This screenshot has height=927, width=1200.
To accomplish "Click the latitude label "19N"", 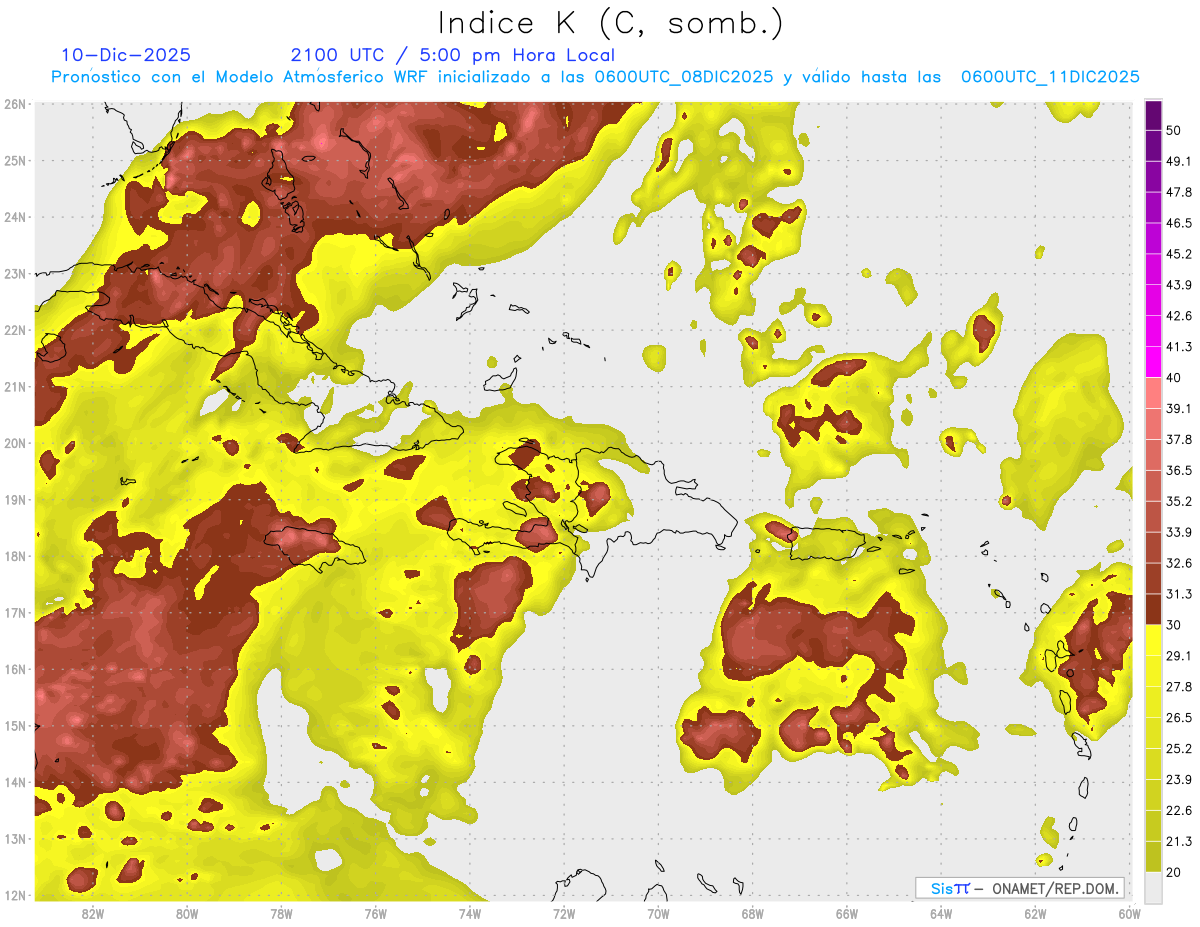I will [15, 499].
